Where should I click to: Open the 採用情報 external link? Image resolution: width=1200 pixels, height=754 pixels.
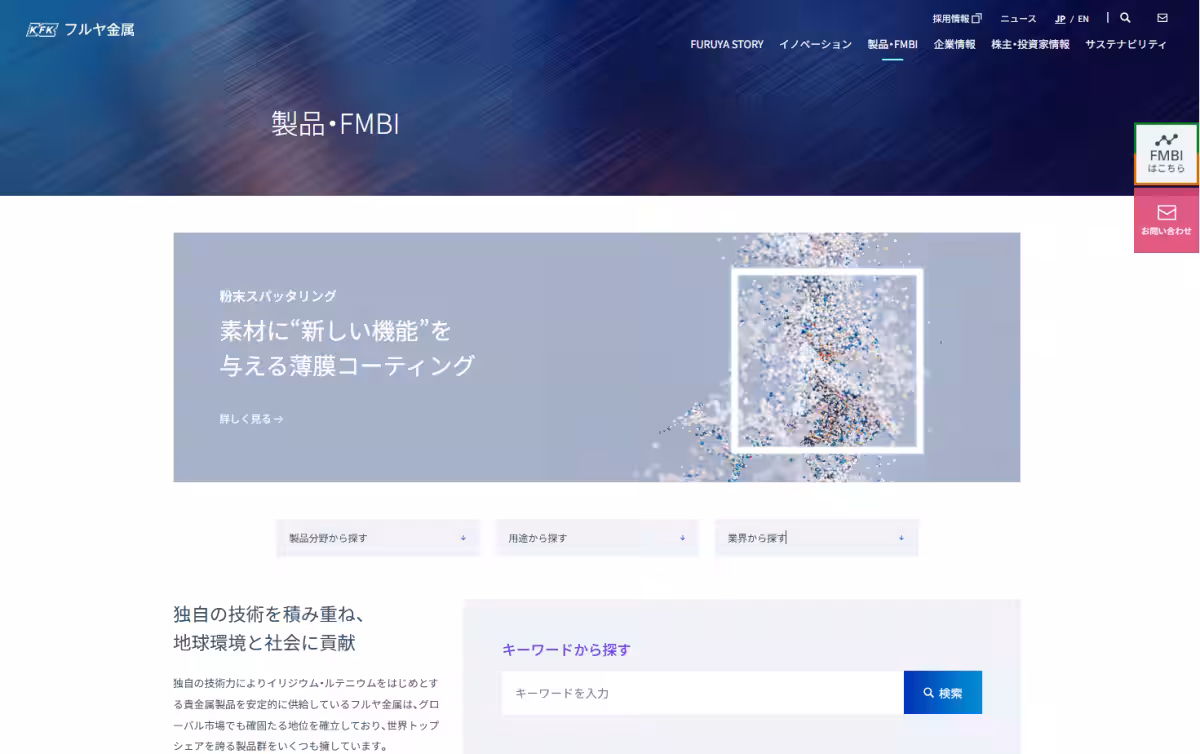pos(957,18)
